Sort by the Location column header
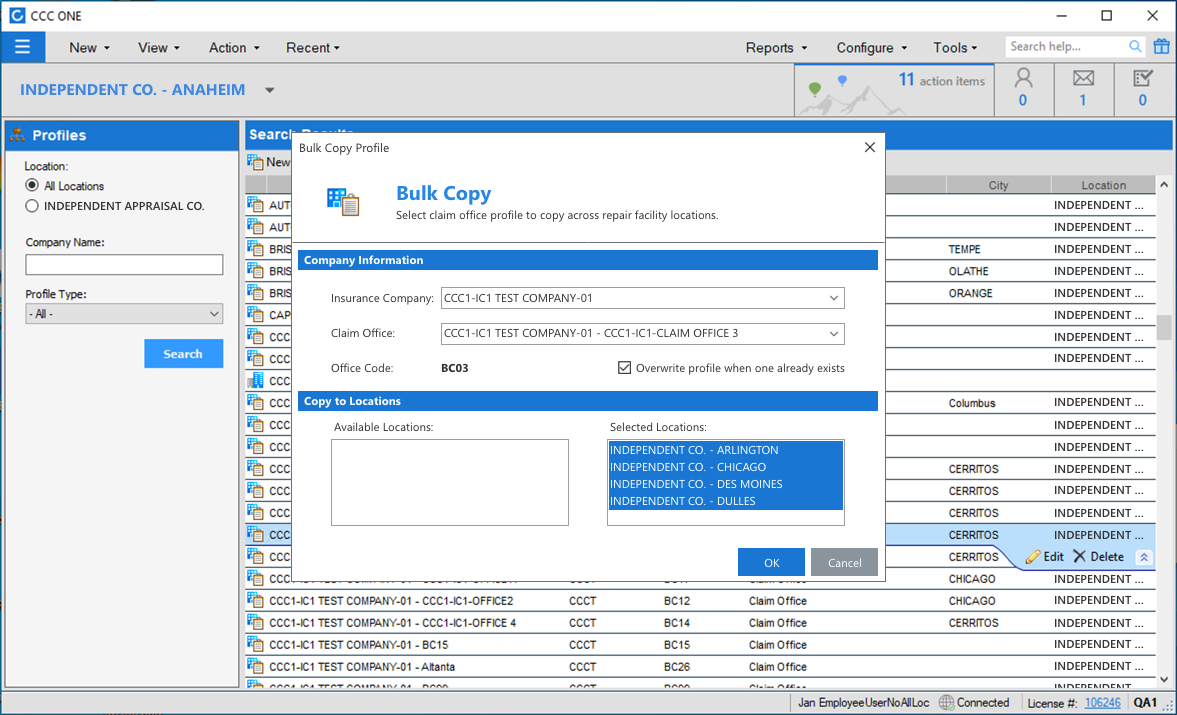 pos(1103,185)
